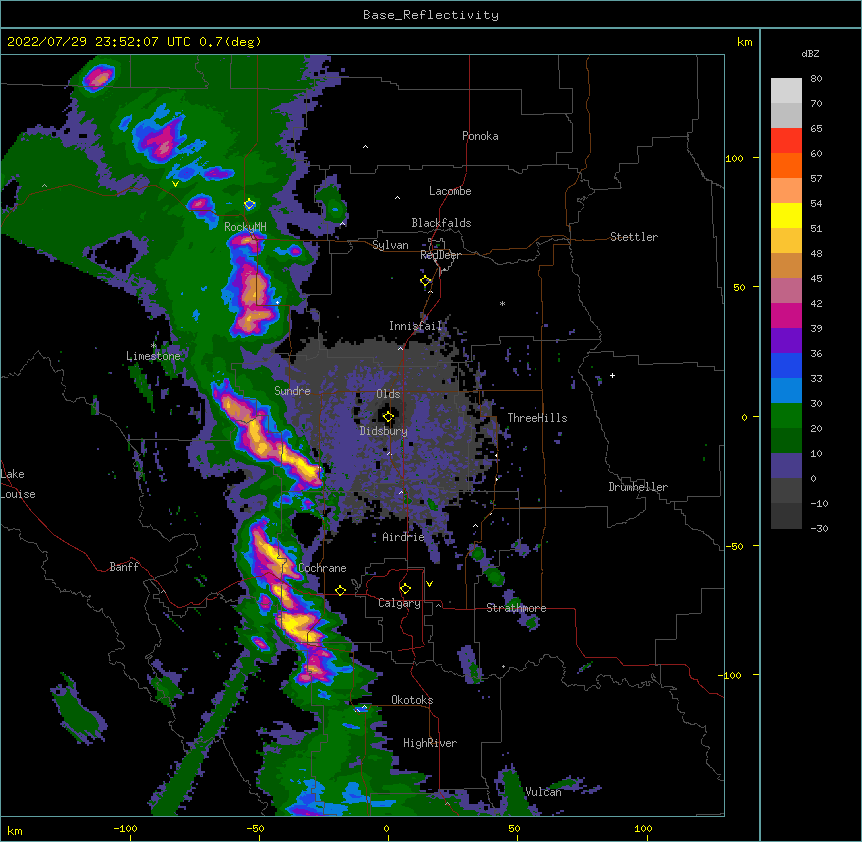Click the -50 tick on the right axis
The height and width of the screenshot is (842, 862).
click(x=734, y=546)
